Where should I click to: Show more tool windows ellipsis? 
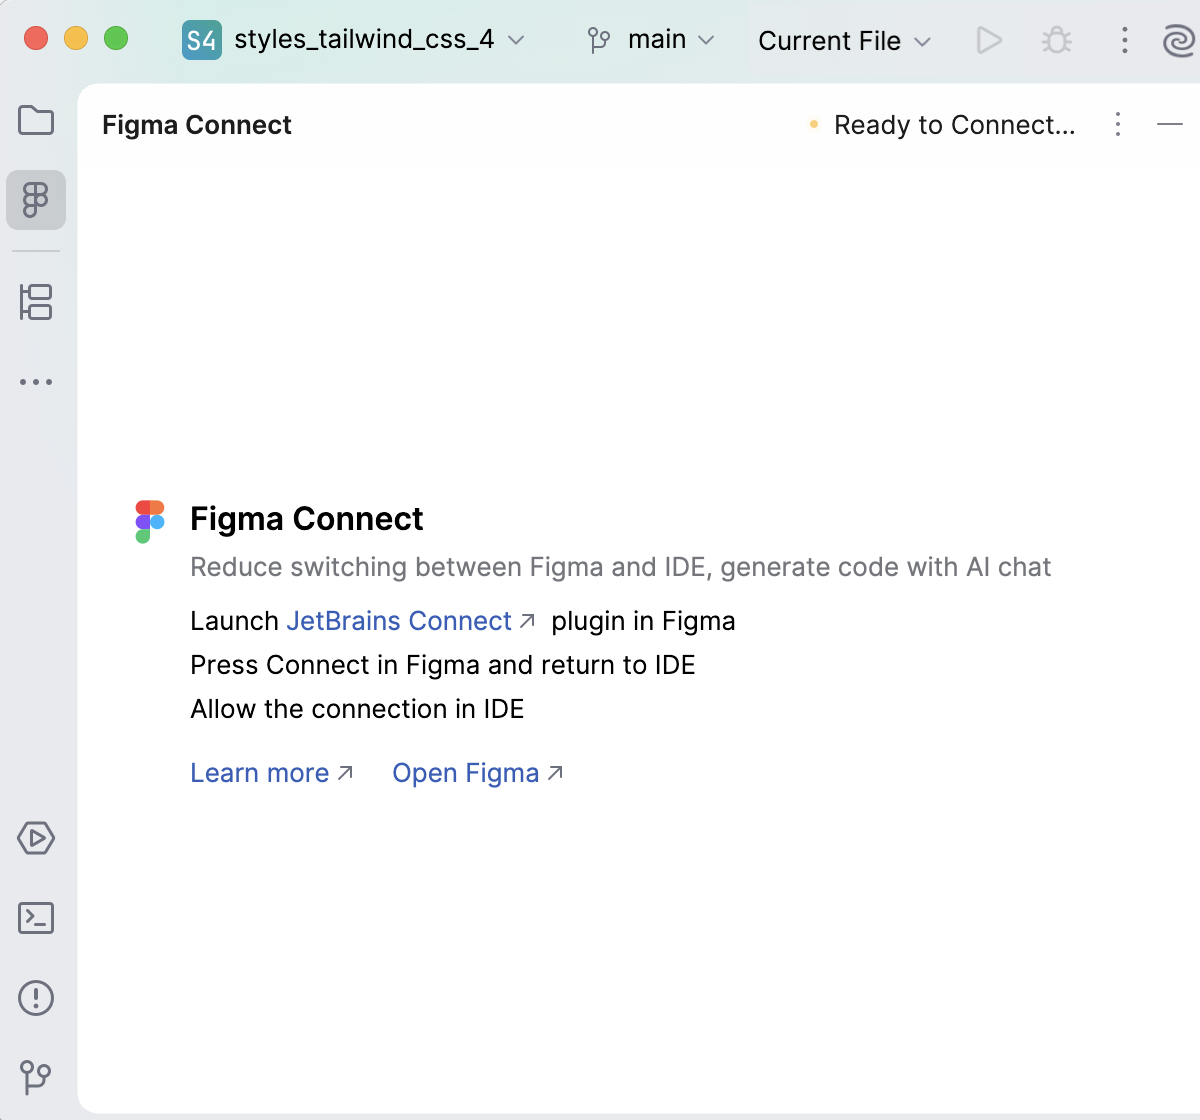(36, 382)
